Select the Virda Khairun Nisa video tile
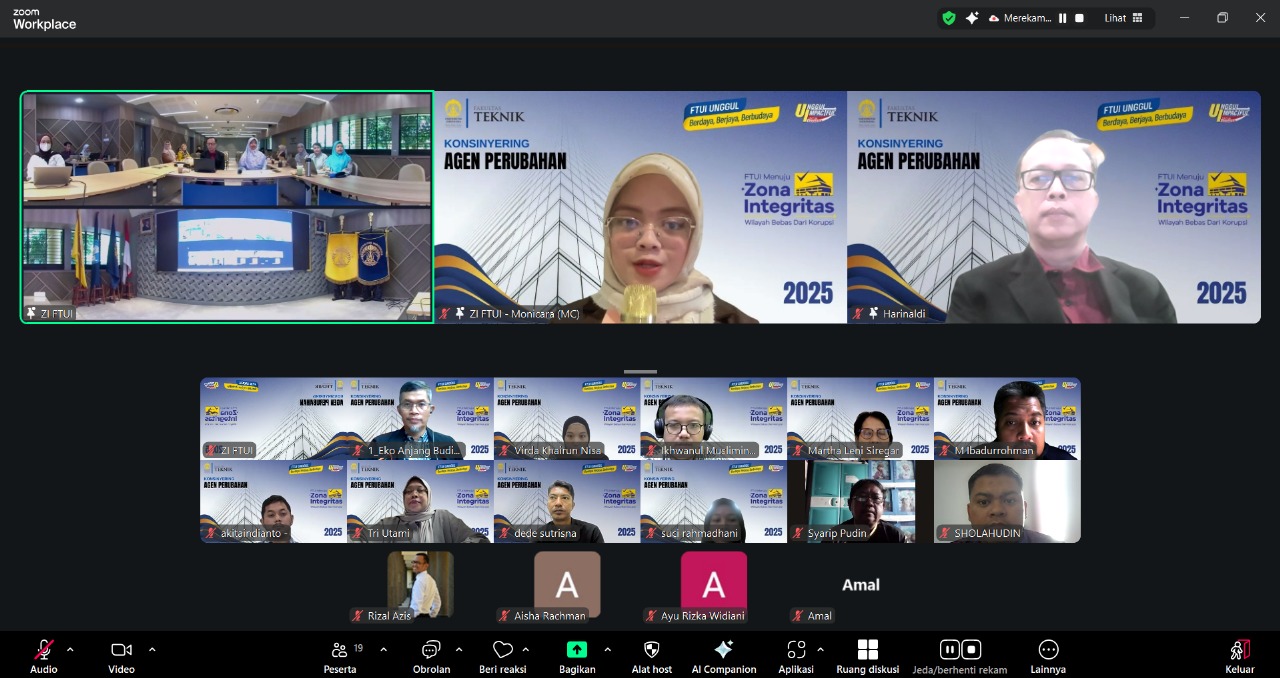This screenshot has width=1280, height=678. (567, 418)
